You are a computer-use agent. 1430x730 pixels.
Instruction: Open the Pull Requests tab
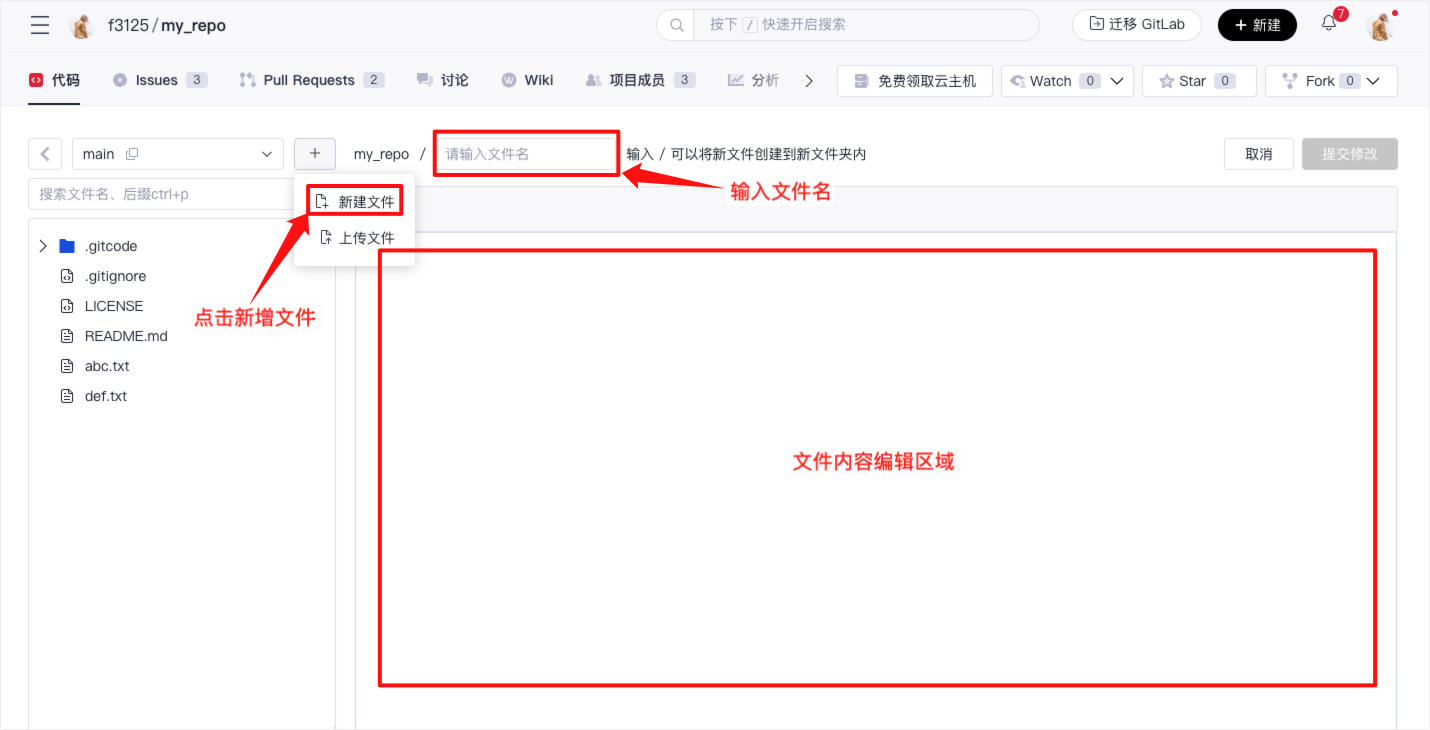pos(310,80)
